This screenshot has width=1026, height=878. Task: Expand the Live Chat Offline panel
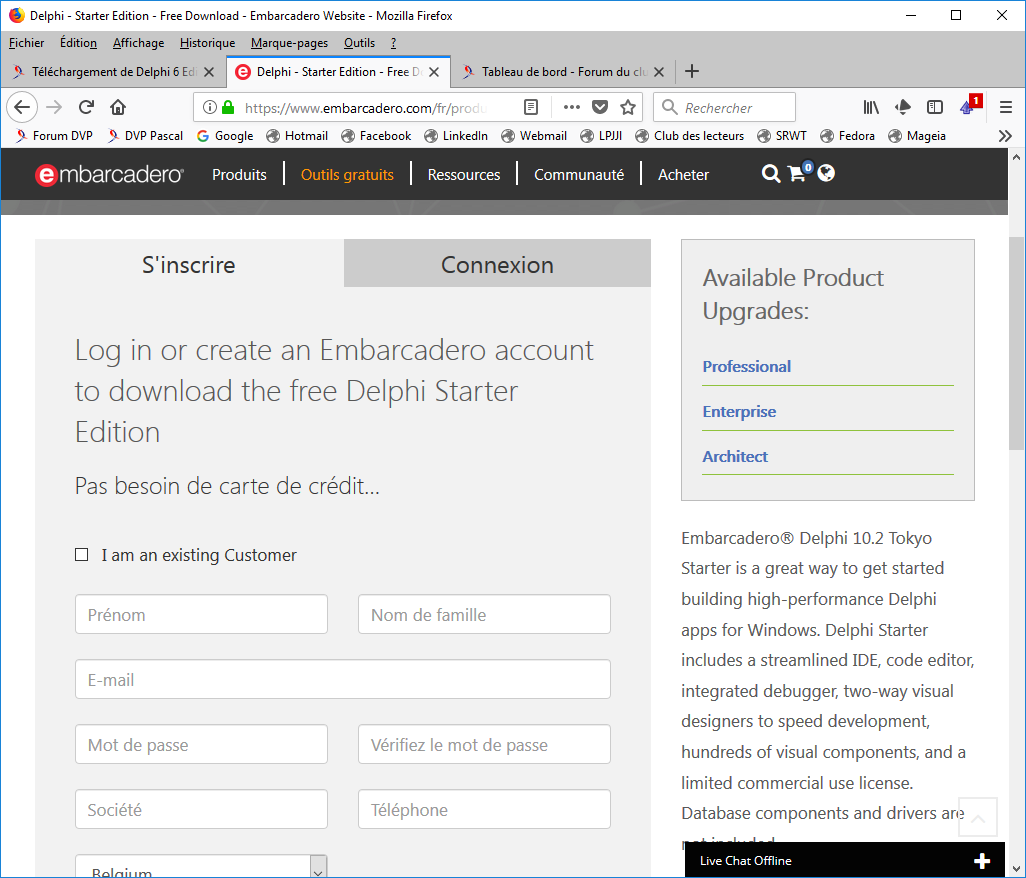point(982,861)
